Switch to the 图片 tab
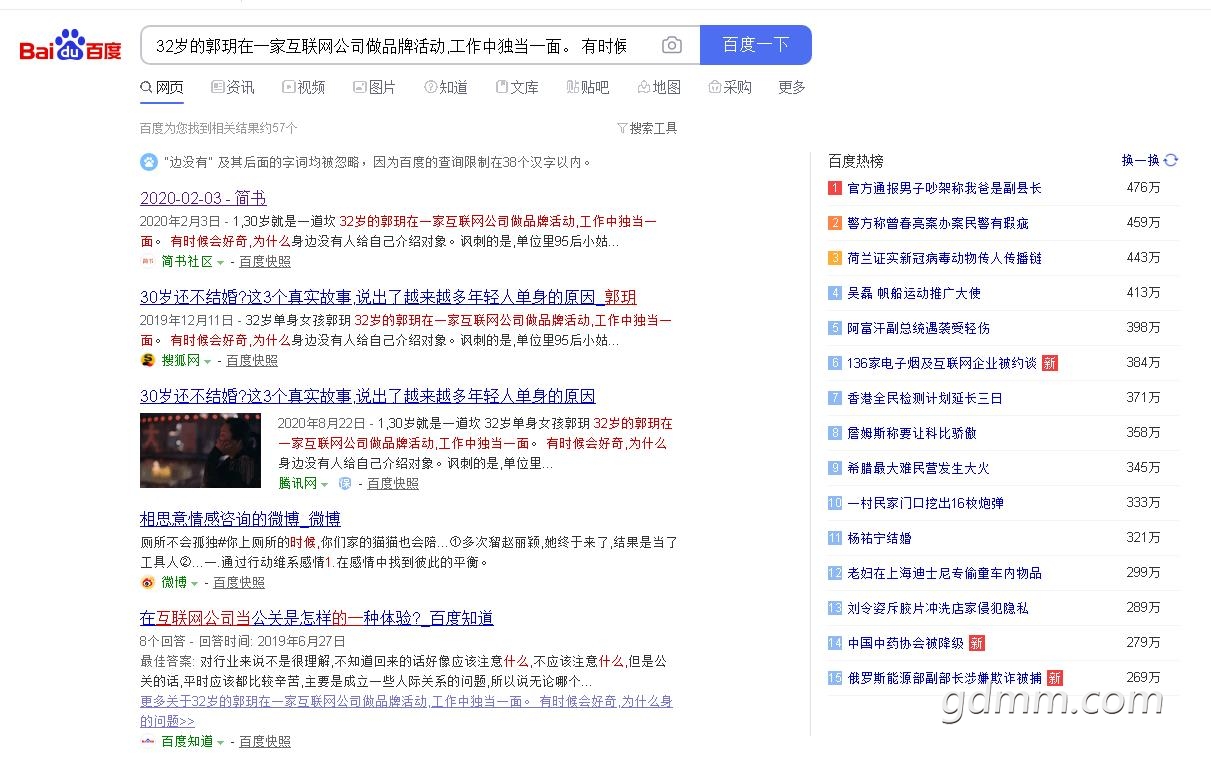 pos(375,87)
